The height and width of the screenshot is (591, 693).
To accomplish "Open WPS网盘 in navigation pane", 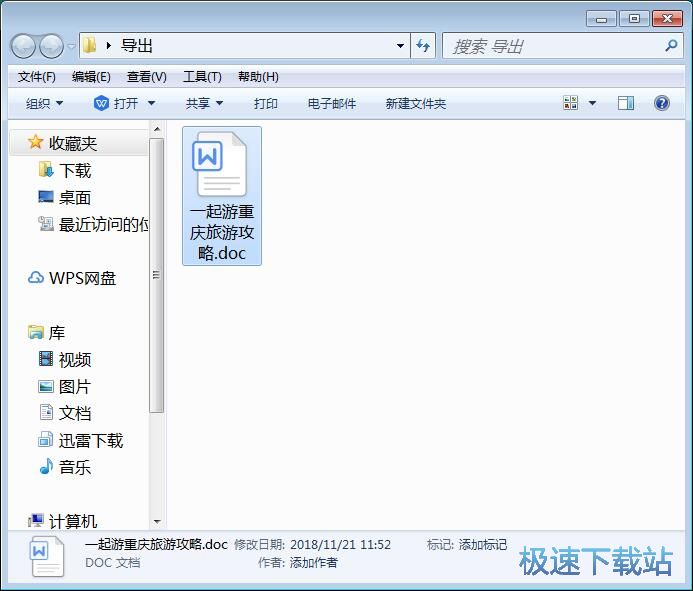I will click(x=83, y=278).
